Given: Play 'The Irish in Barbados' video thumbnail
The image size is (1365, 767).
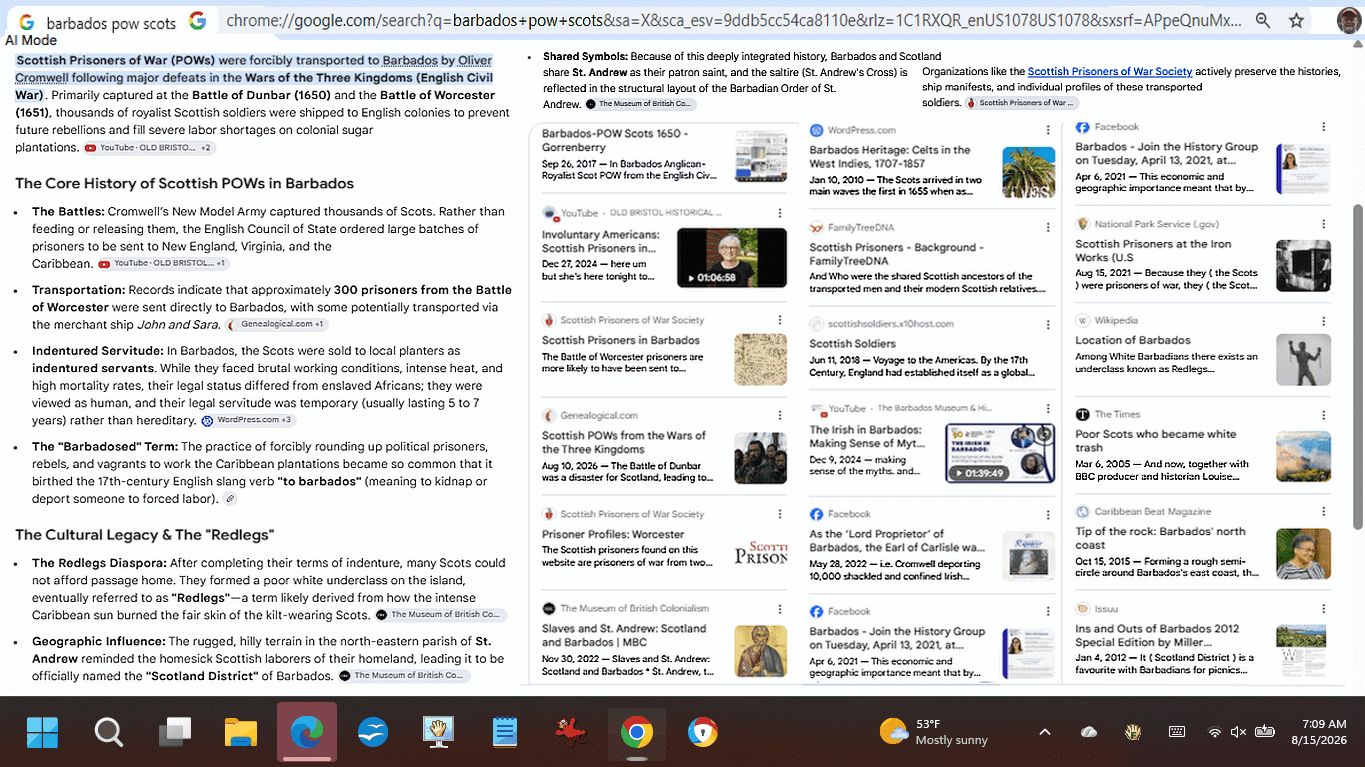Looking at the screenshot, I should (1000, 453).
